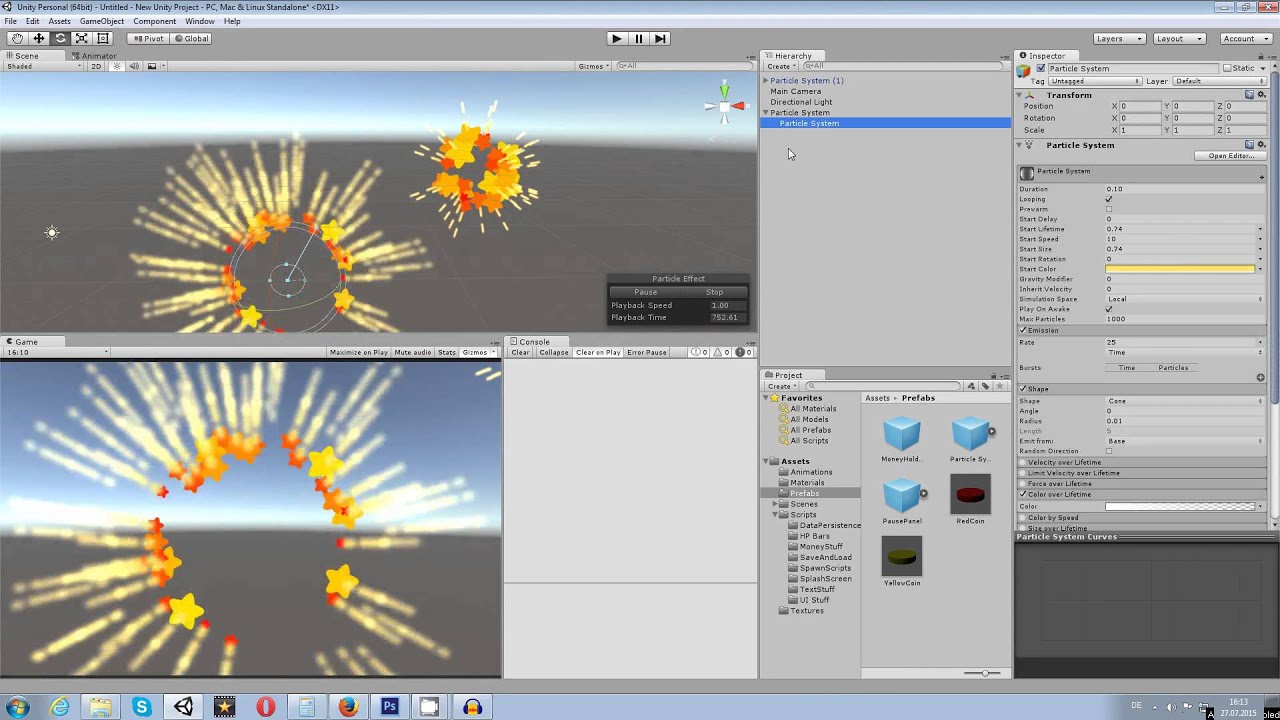Open the Assets menu

pos(59,21)
